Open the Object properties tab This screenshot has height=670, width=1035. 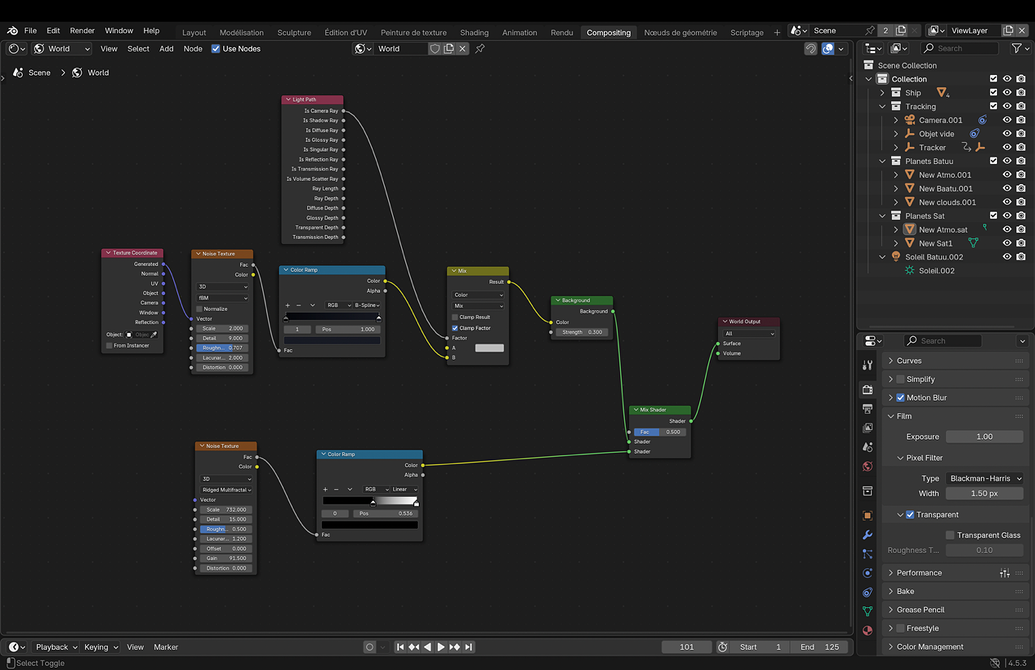tap(867, 516)
